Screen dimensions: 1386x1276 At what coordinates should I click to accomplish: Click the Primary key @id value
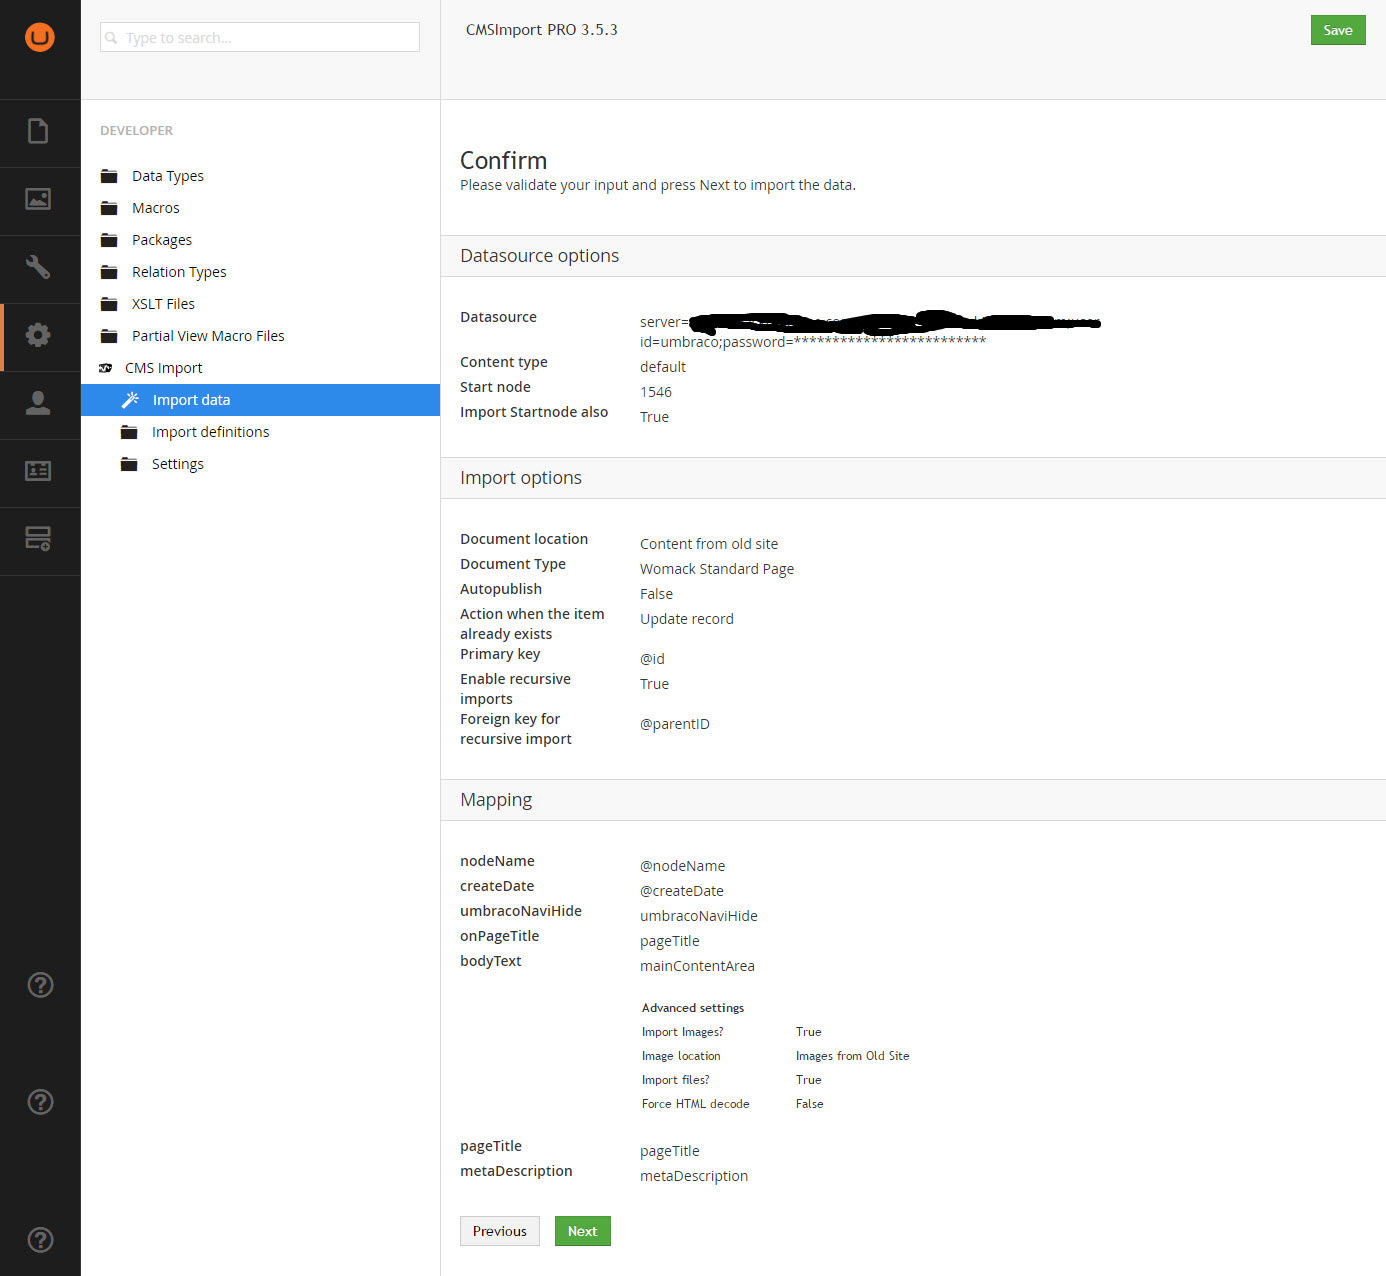click(x=652, y=659)
